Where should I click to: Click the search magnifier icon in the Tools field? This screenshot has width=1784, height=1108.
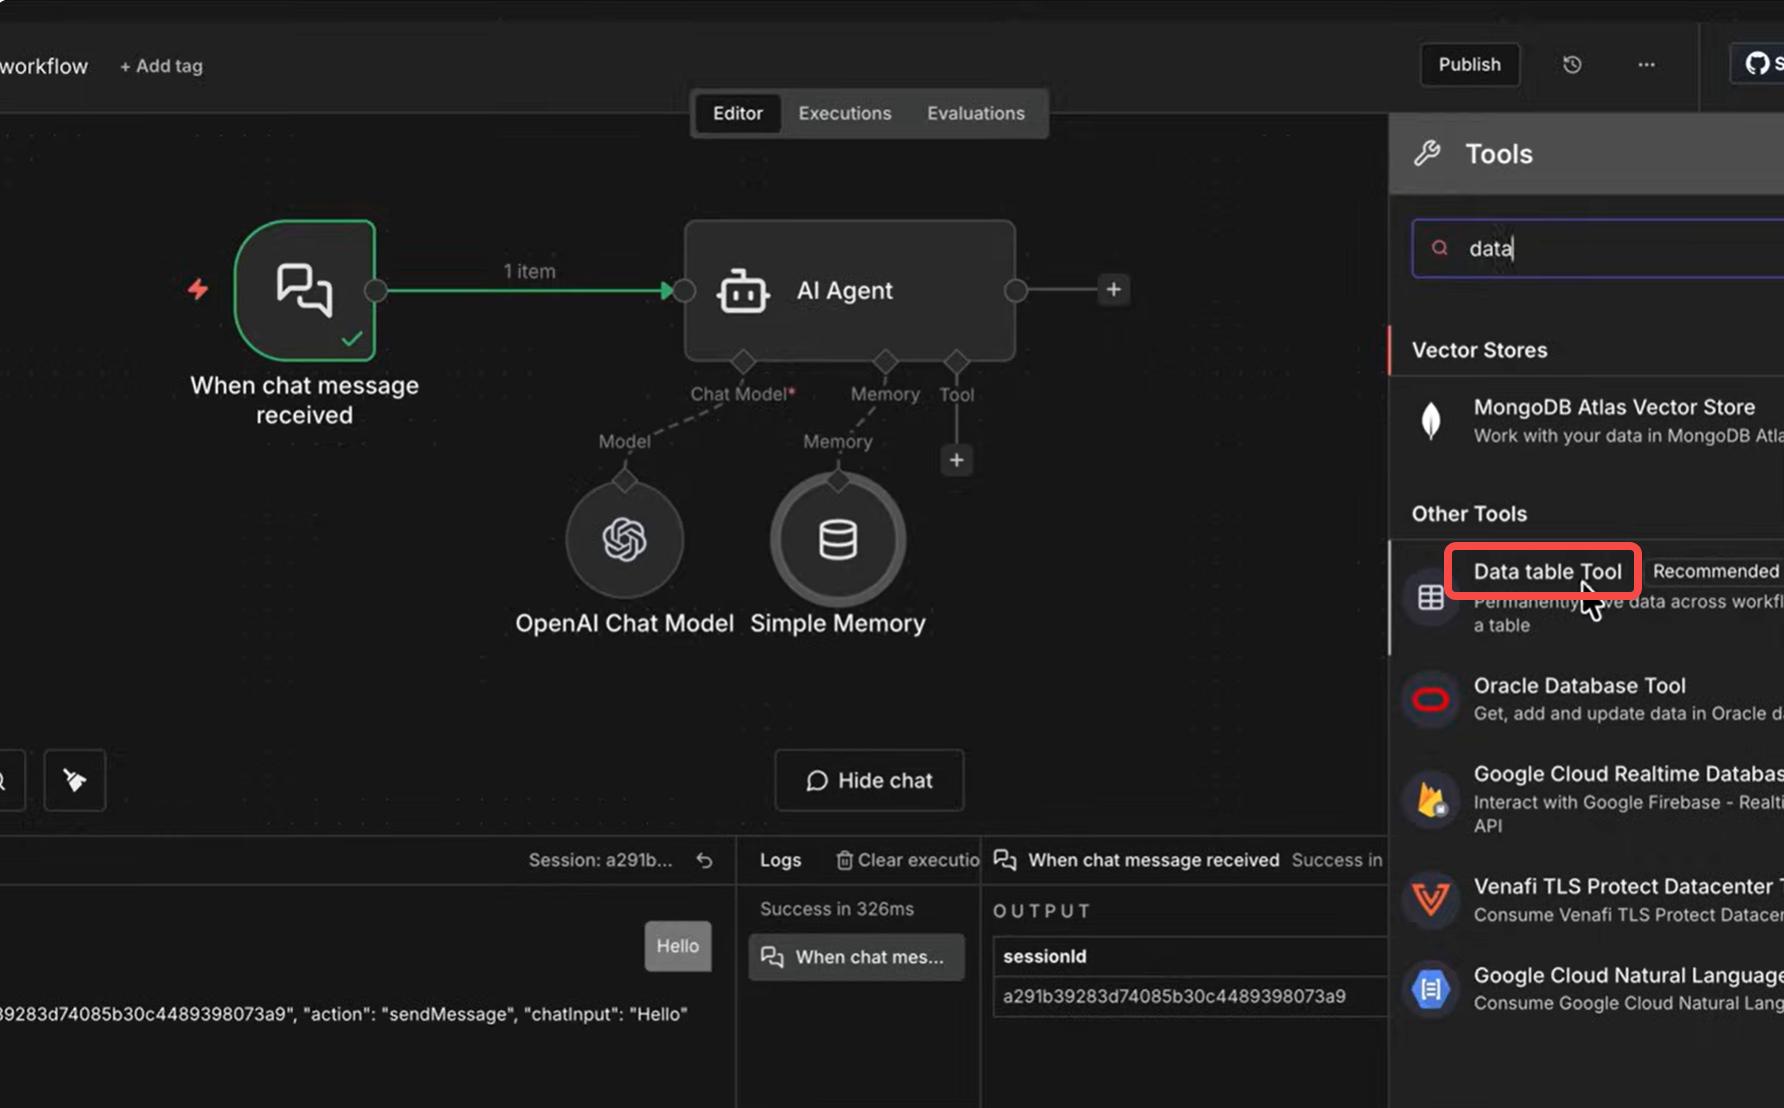coord(1440,248)
